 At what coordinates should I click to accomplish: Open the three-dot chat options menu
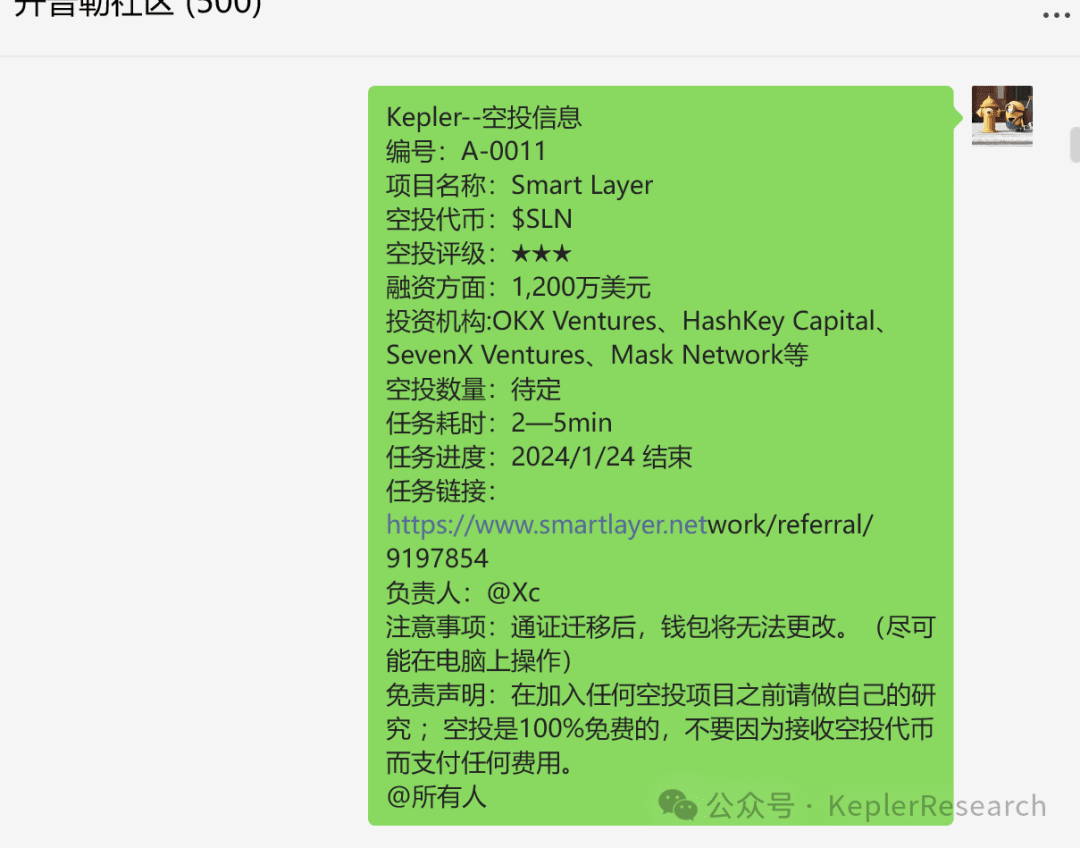pos(1055,14)
